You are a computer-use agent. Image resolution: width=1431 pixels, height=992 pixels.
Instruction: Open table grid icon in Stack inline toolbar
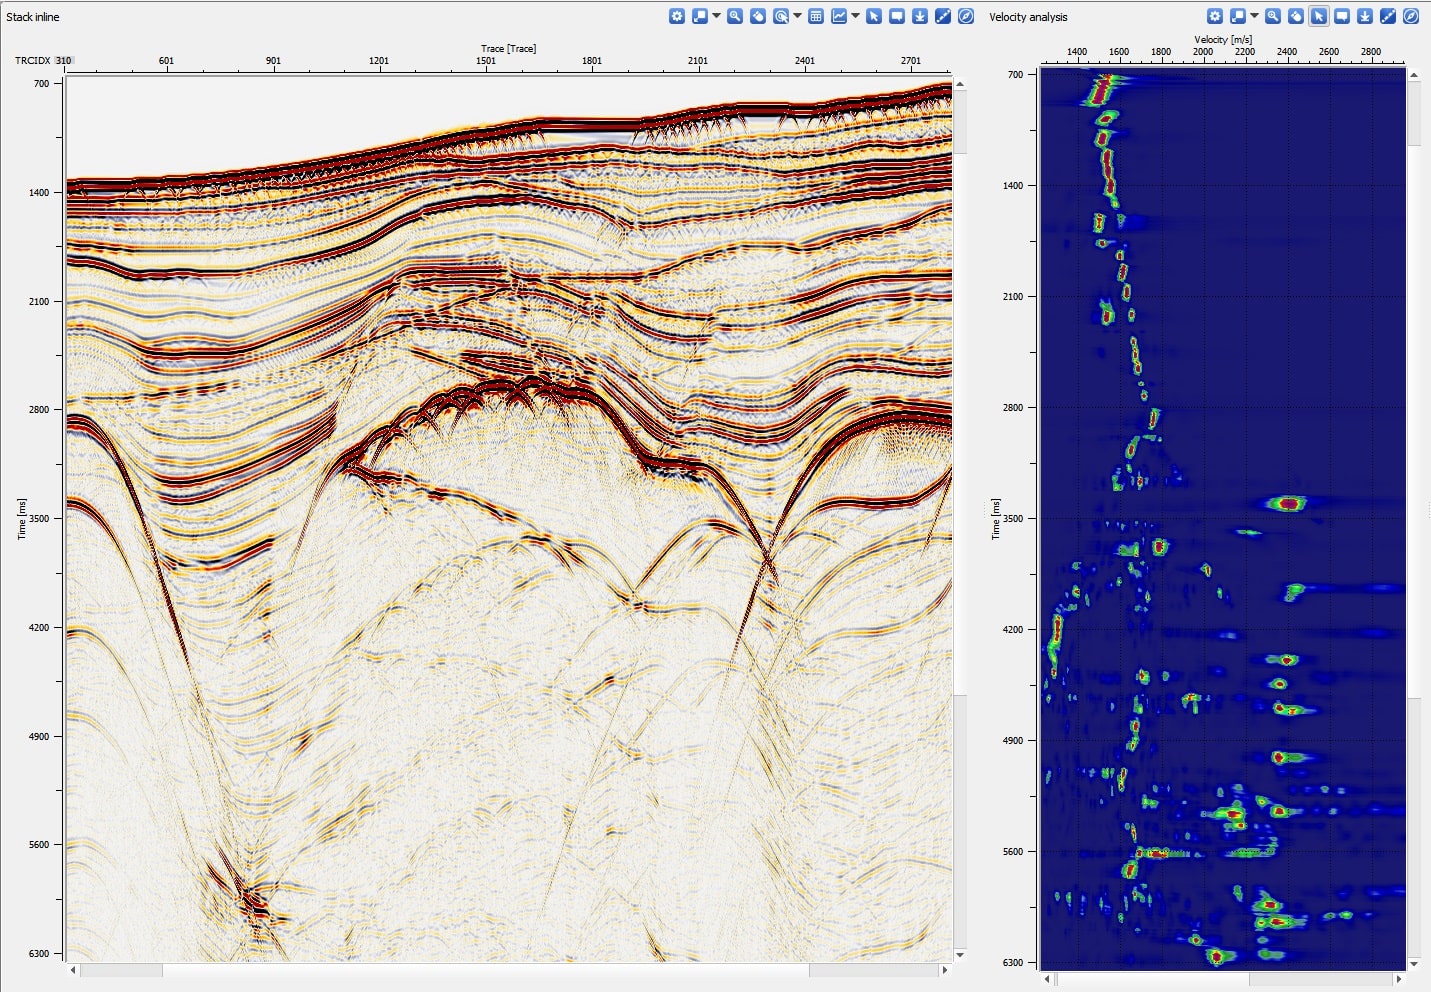pos(816,16)
